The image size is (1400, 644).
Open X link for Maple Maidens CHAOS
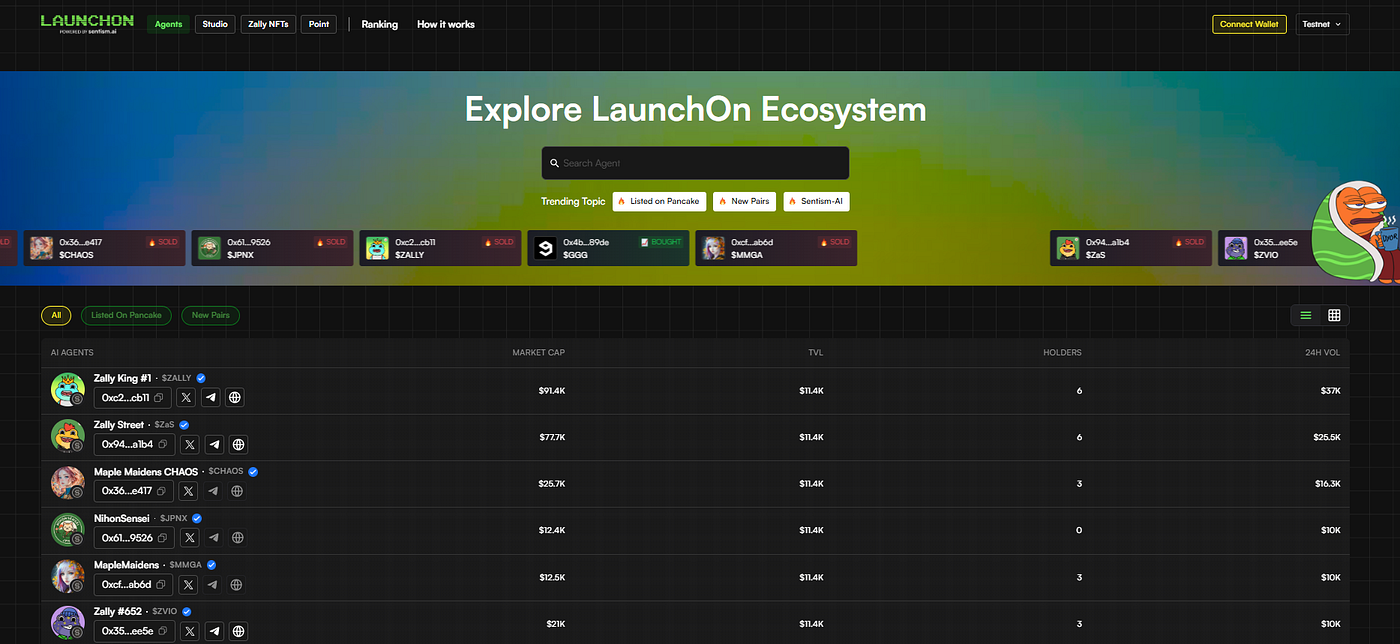(x=188, y=491)
